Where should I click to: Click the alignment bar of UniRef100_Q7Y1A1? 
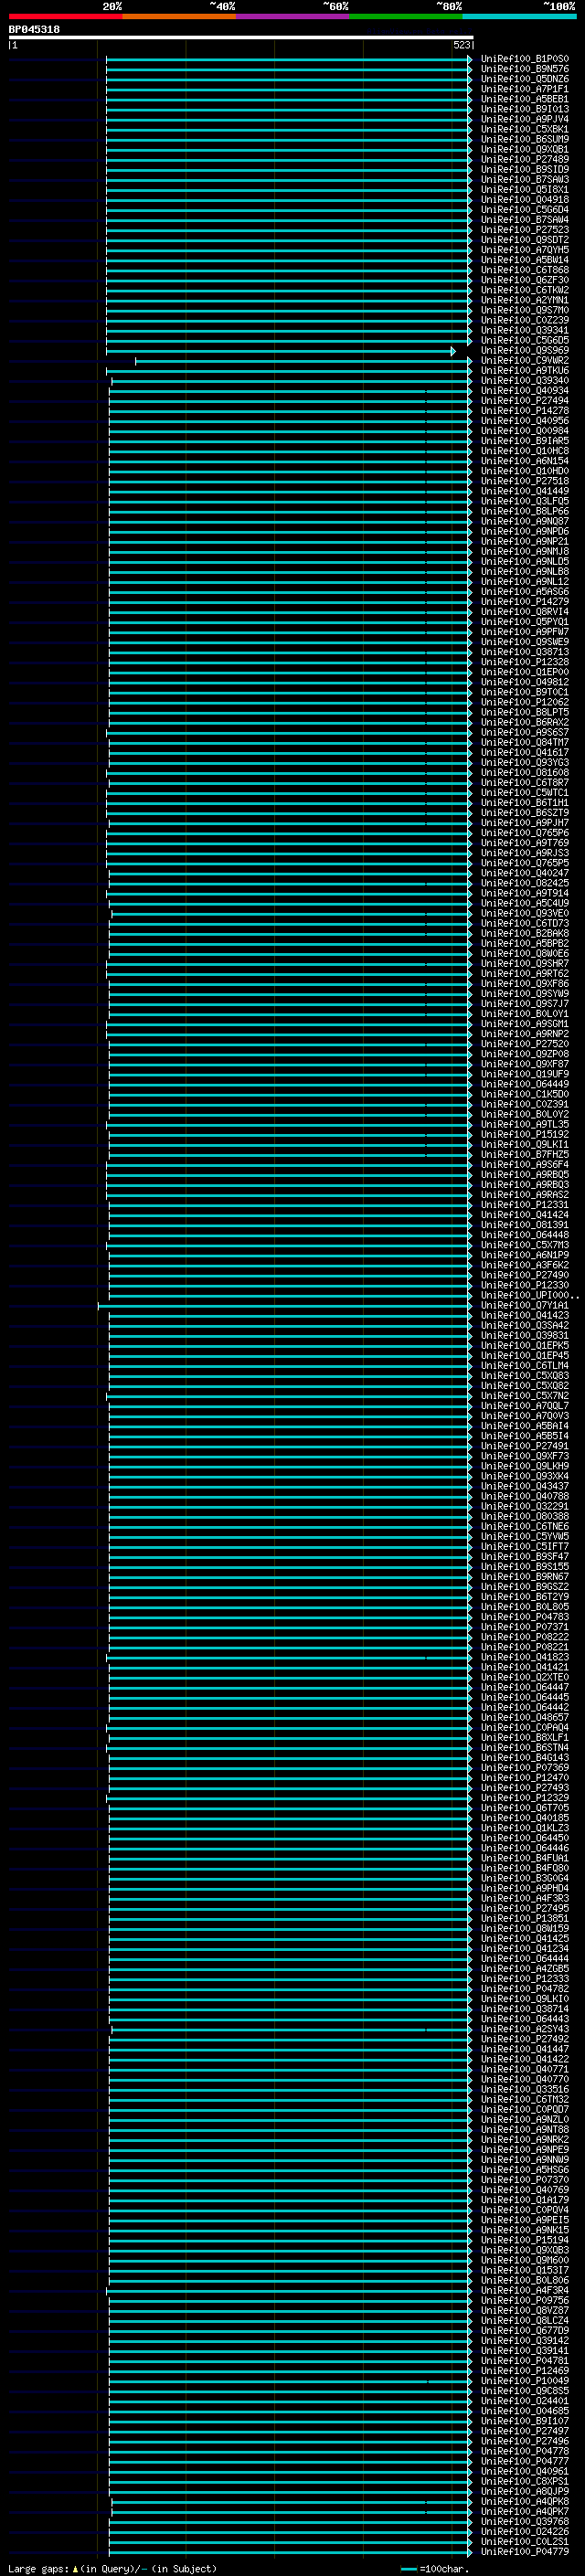(286, 1305)
